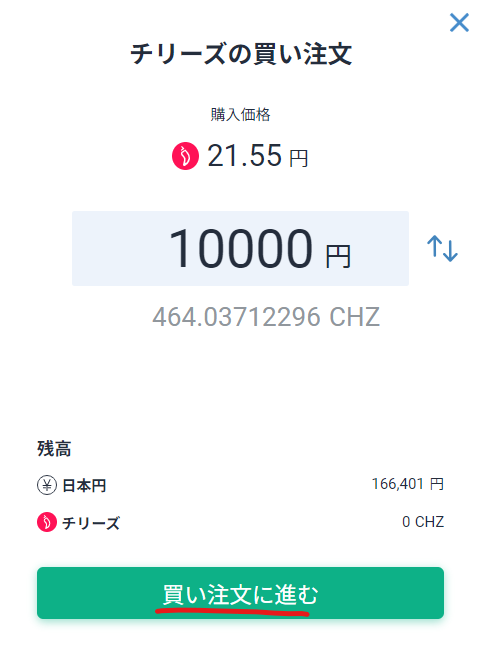Click the 21.55 円 purchase price
480x645 pixels.
pos(258,156)
